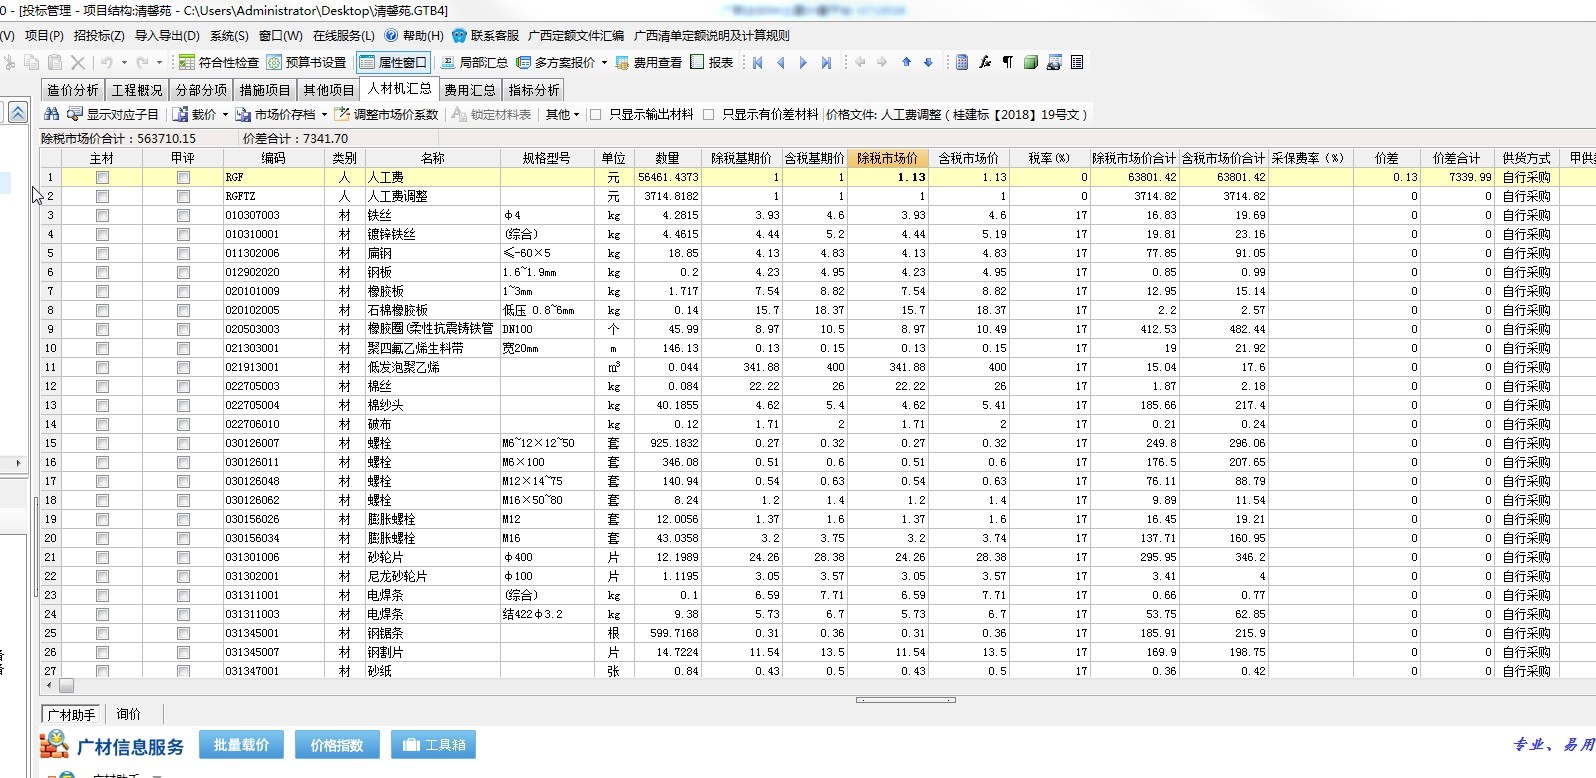This screenshot has height=778, width=1596.
Task: Open 费用查看 from the toolbar
Action: coord(648,62)
